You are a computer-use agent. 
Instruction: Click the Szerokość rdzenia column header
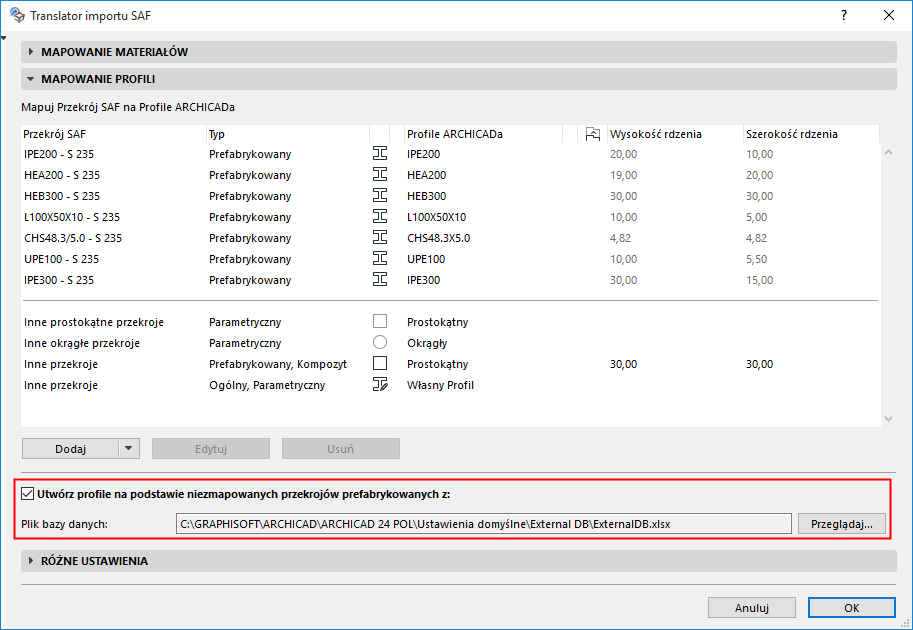tap(811, 134)
